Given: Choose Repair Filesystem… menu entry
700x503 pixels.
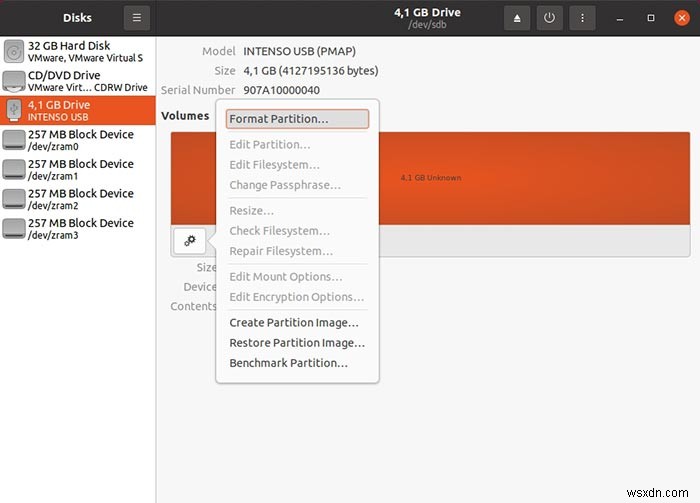Looking at the screenshot, I should click(297, 251).
